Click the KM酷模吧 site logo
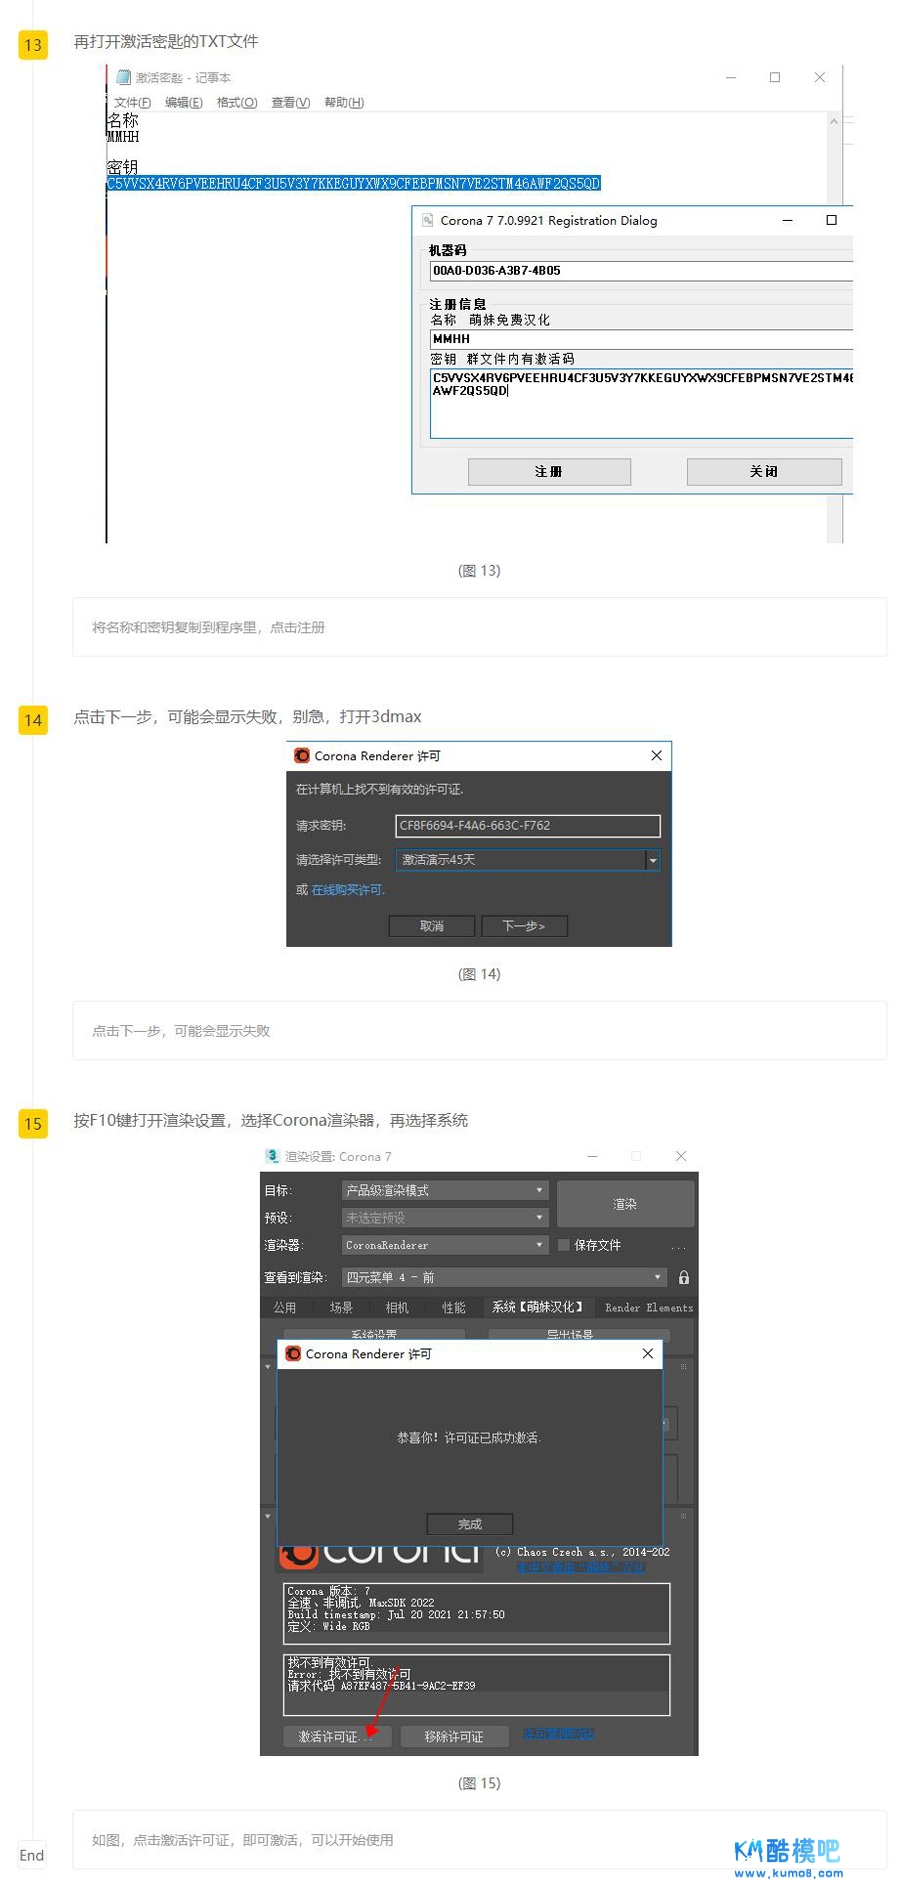Screen dimensions: 900x1897 (x=788, y=1856)
